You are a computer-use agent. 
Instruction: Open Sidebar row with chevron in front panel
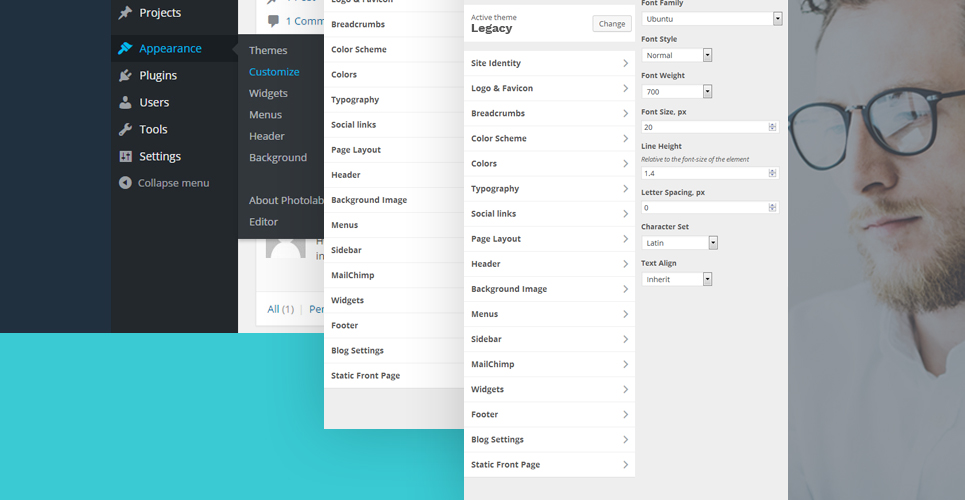click(x=549, y=339)
